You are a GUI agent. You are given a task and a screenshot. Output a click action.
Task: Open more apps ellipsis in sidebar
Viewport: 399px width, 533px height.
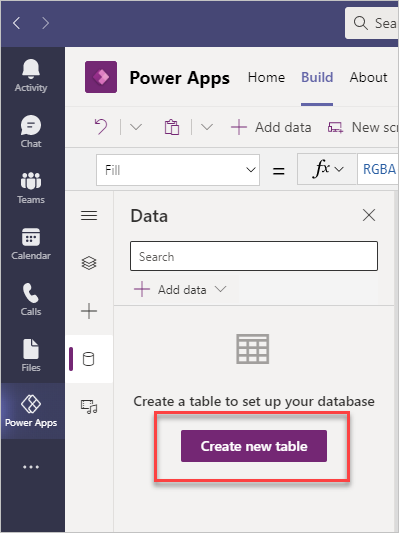31,467
